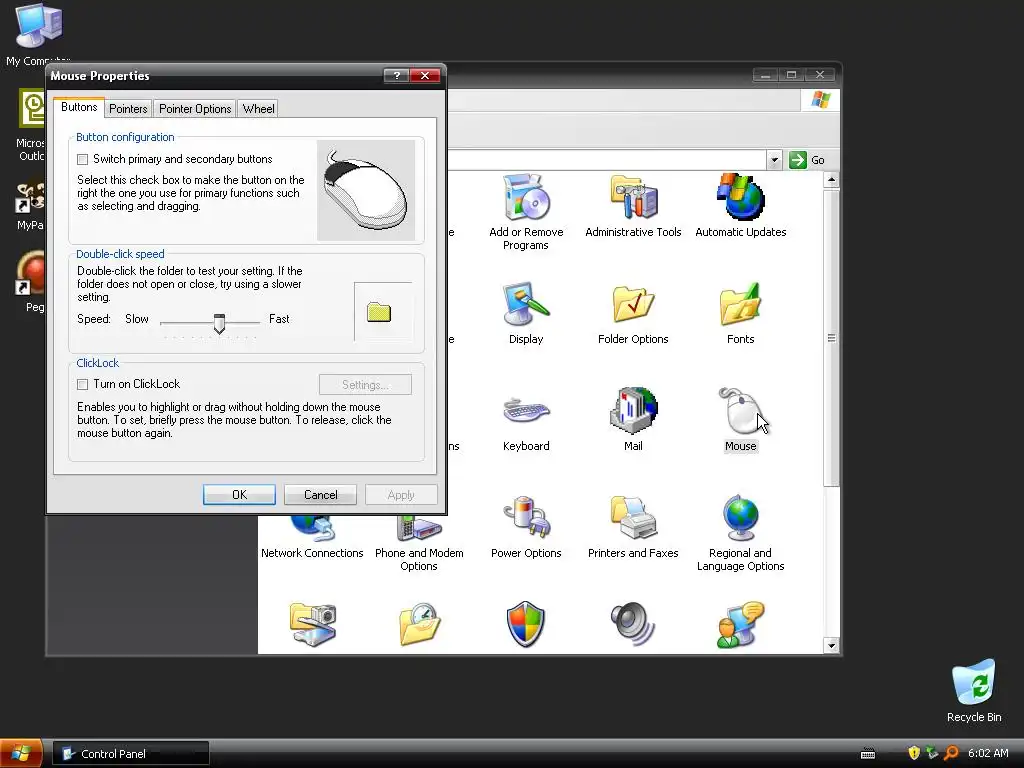
Task: Switch to the Wheel tab
Action: click(x=258, y=108)
